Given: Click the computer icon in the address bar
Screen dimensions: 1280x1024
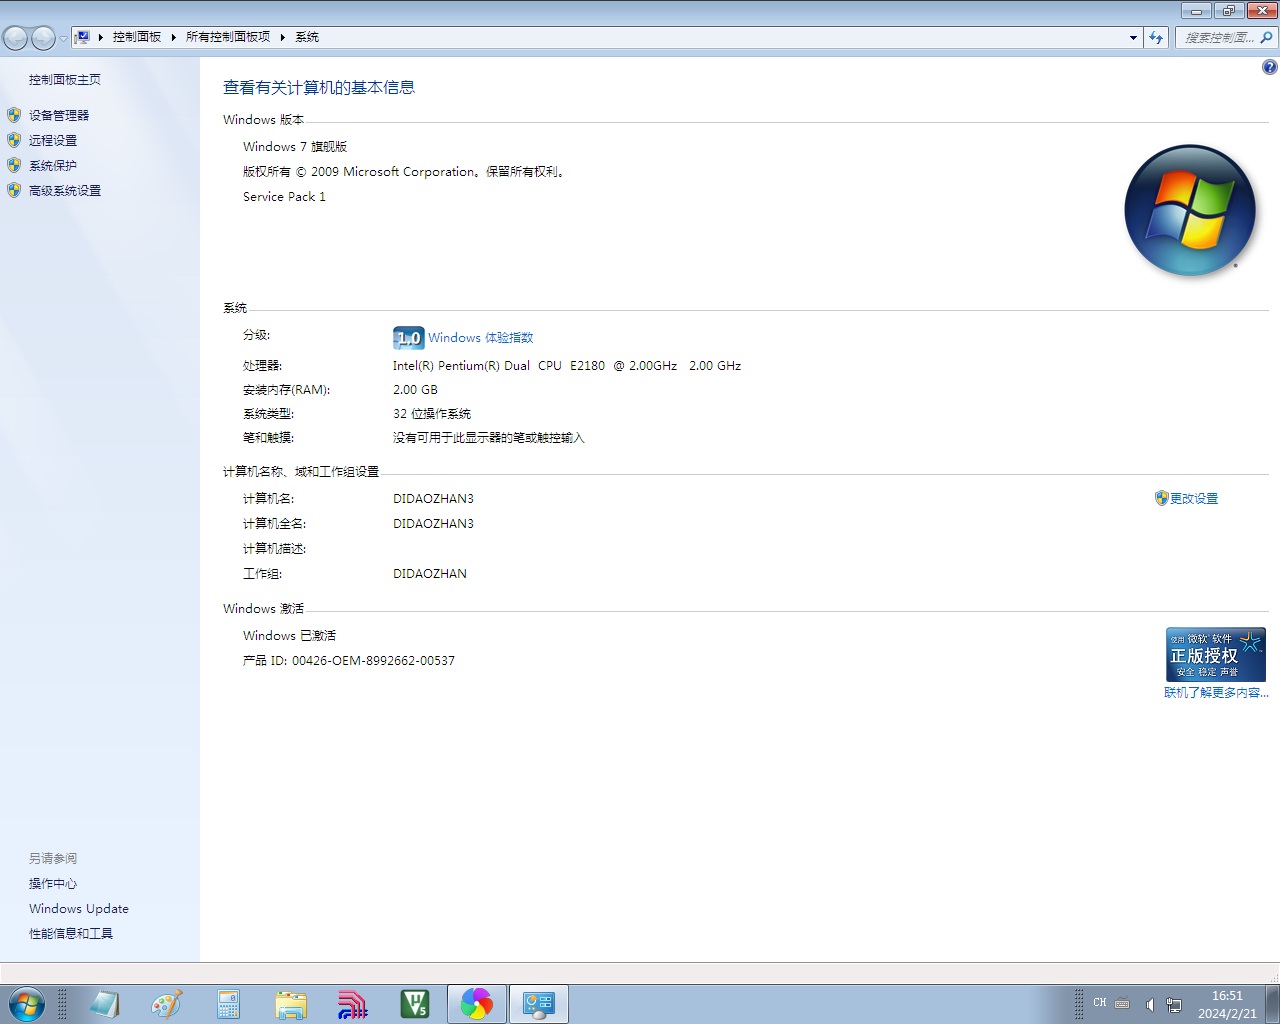Looking at the screenshot, I should click(x=83, y=37).
